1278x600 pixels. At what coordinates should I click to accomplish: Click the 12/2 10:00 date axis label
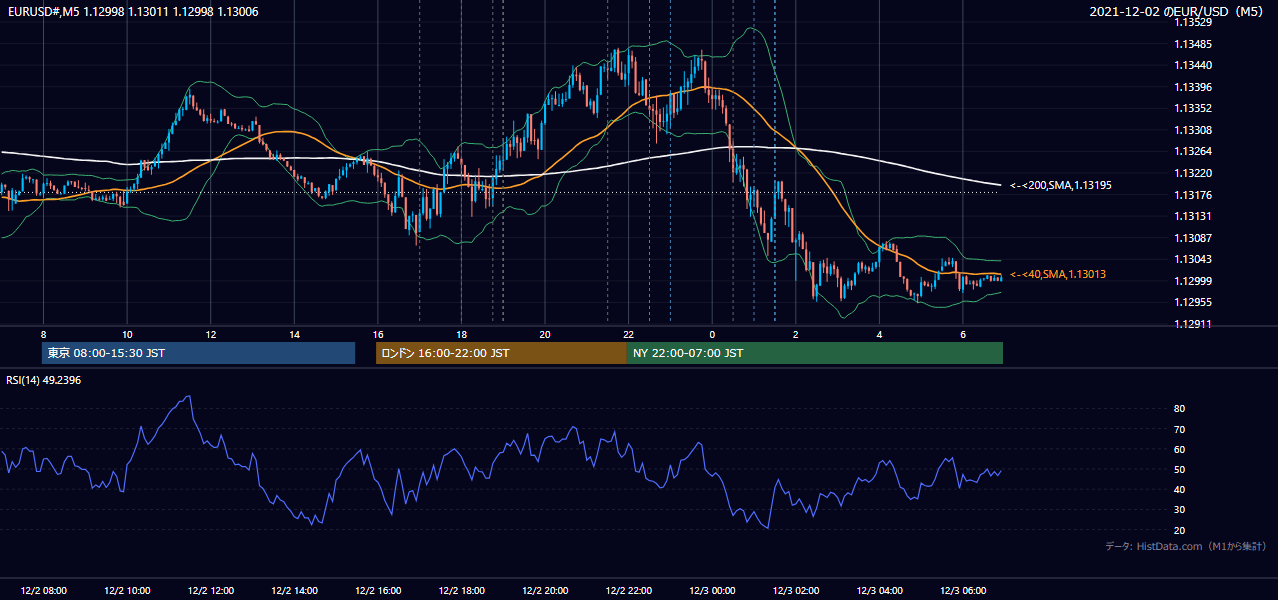(x=126, y=591)
